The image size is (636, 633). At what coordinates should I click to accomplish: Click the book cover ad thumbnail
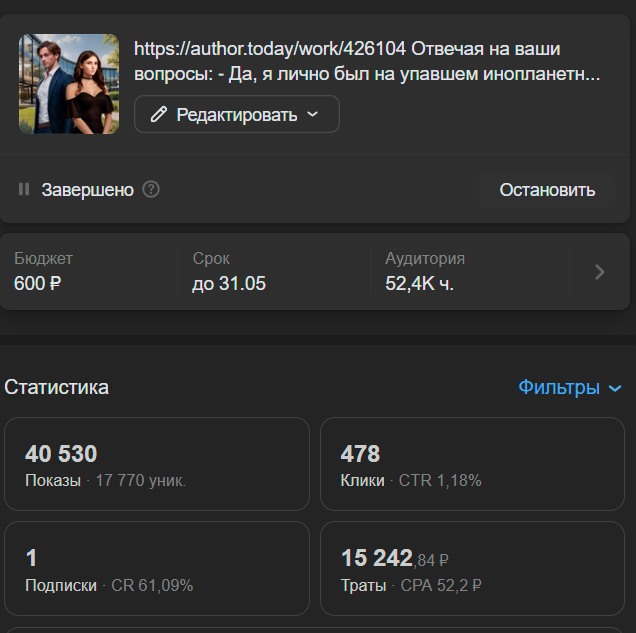point(69,84)
